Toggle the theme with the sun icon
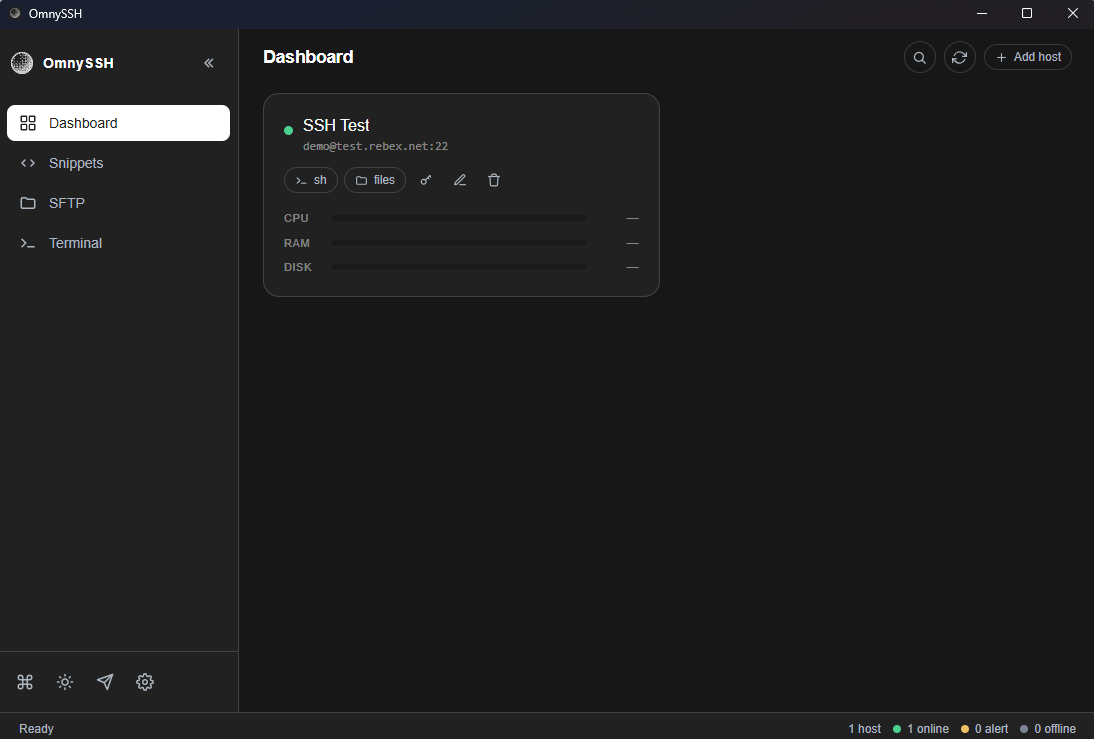 click(x=65, y=682)
